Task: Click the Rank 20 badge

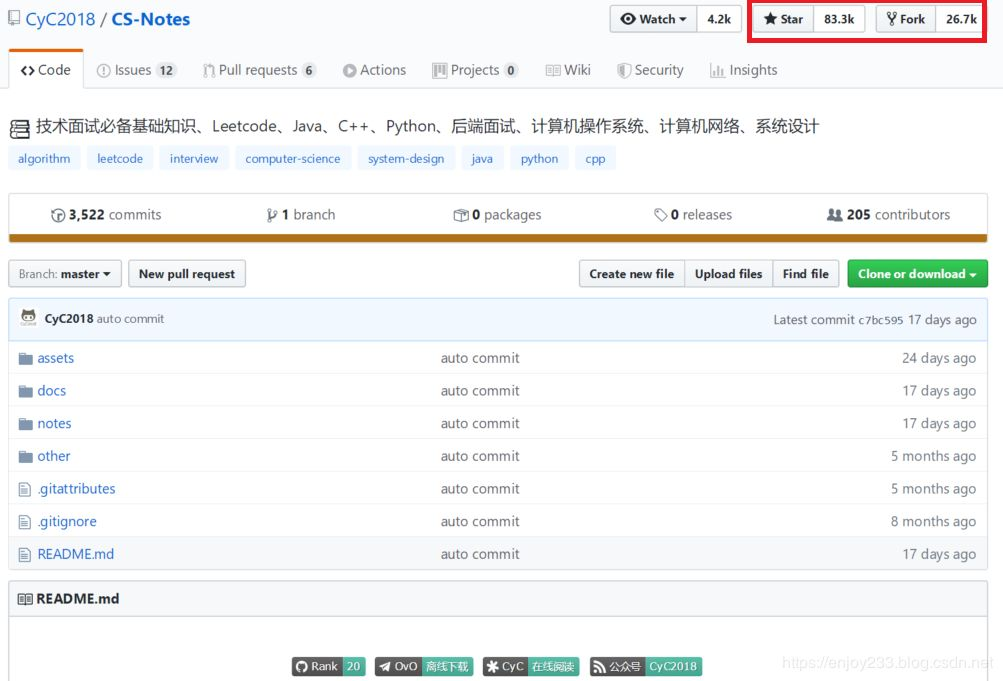Action: (329, 666)
